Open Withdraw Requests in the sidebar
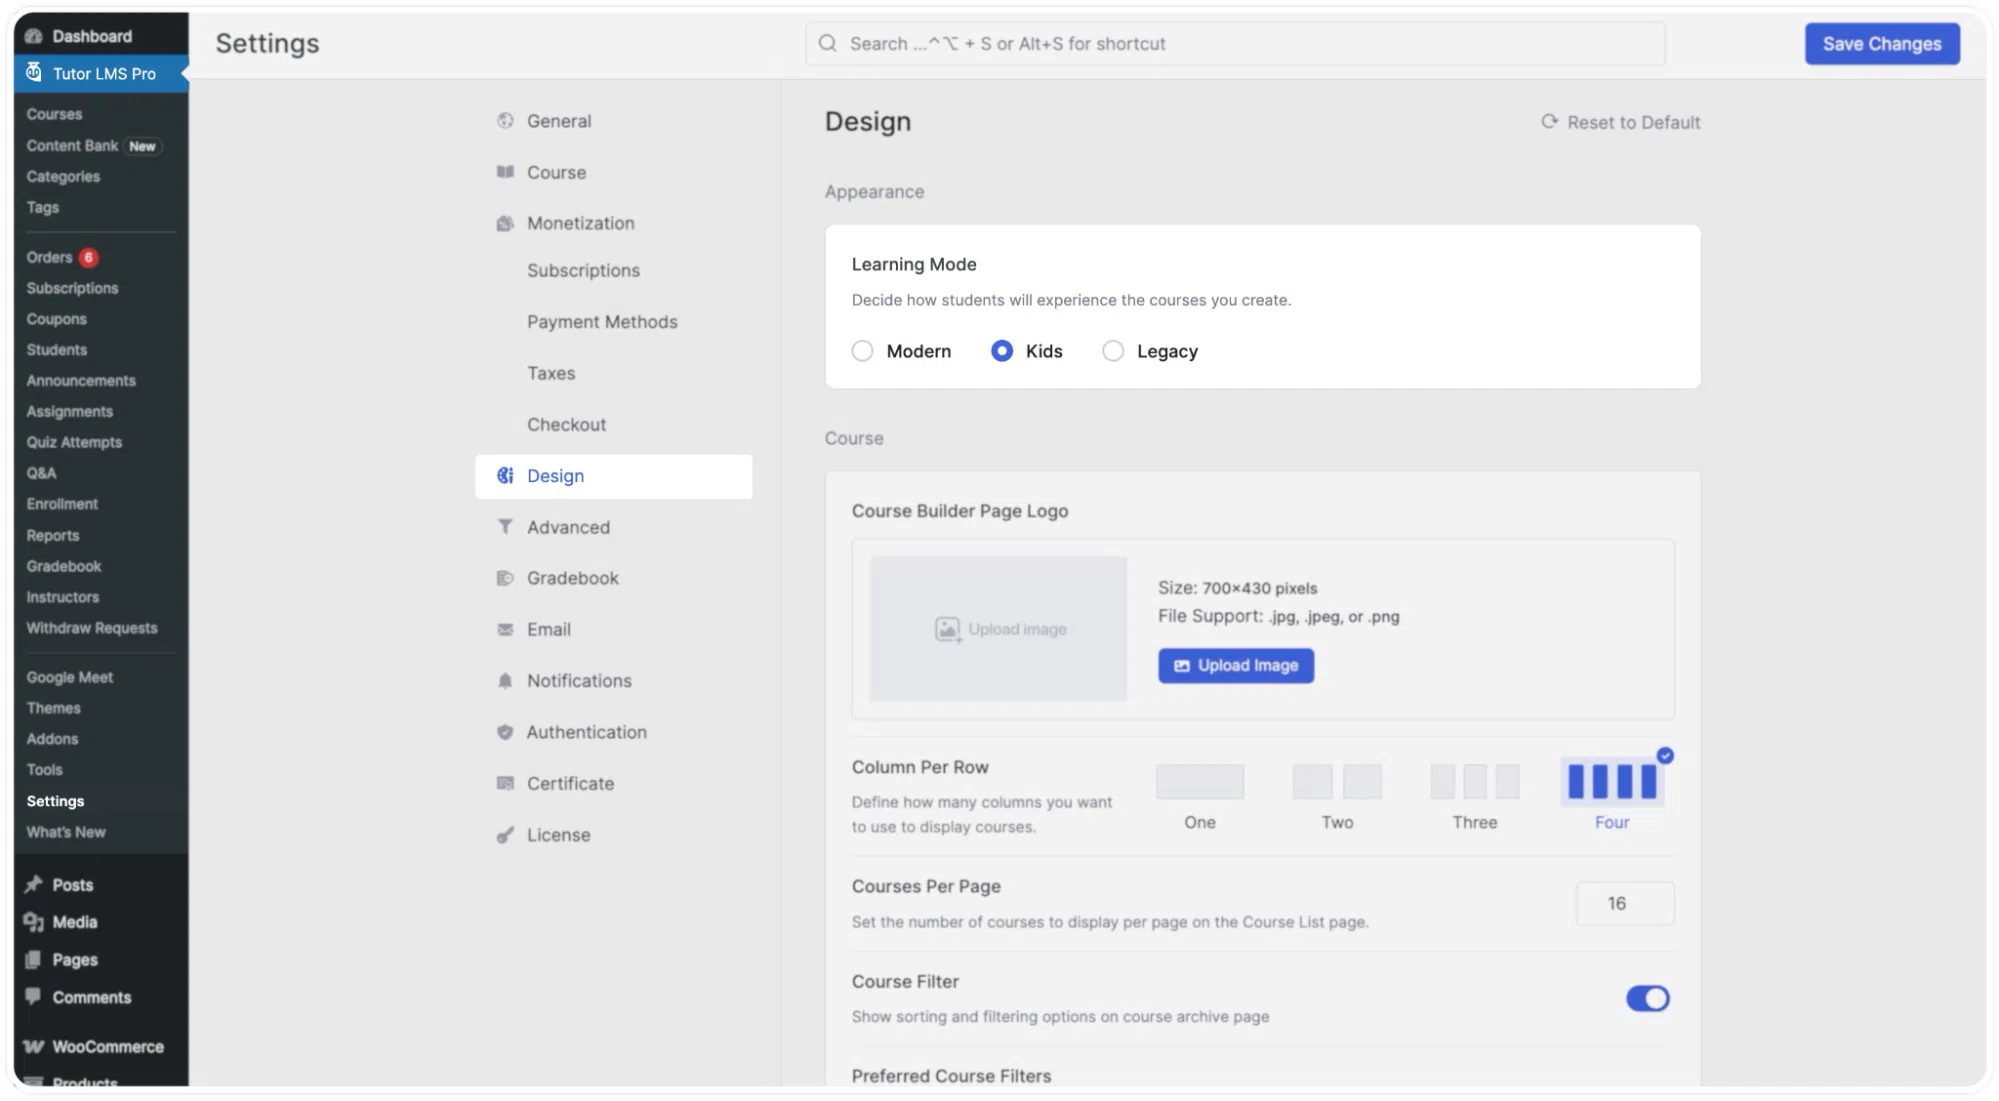The image size is (1999, 1101). tap(92, 628)
